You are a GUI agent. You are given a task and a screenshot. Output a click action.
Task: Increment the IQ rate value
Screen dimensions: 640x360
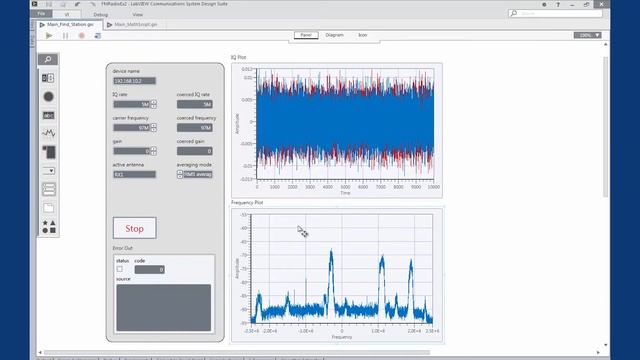coord(153,102)
